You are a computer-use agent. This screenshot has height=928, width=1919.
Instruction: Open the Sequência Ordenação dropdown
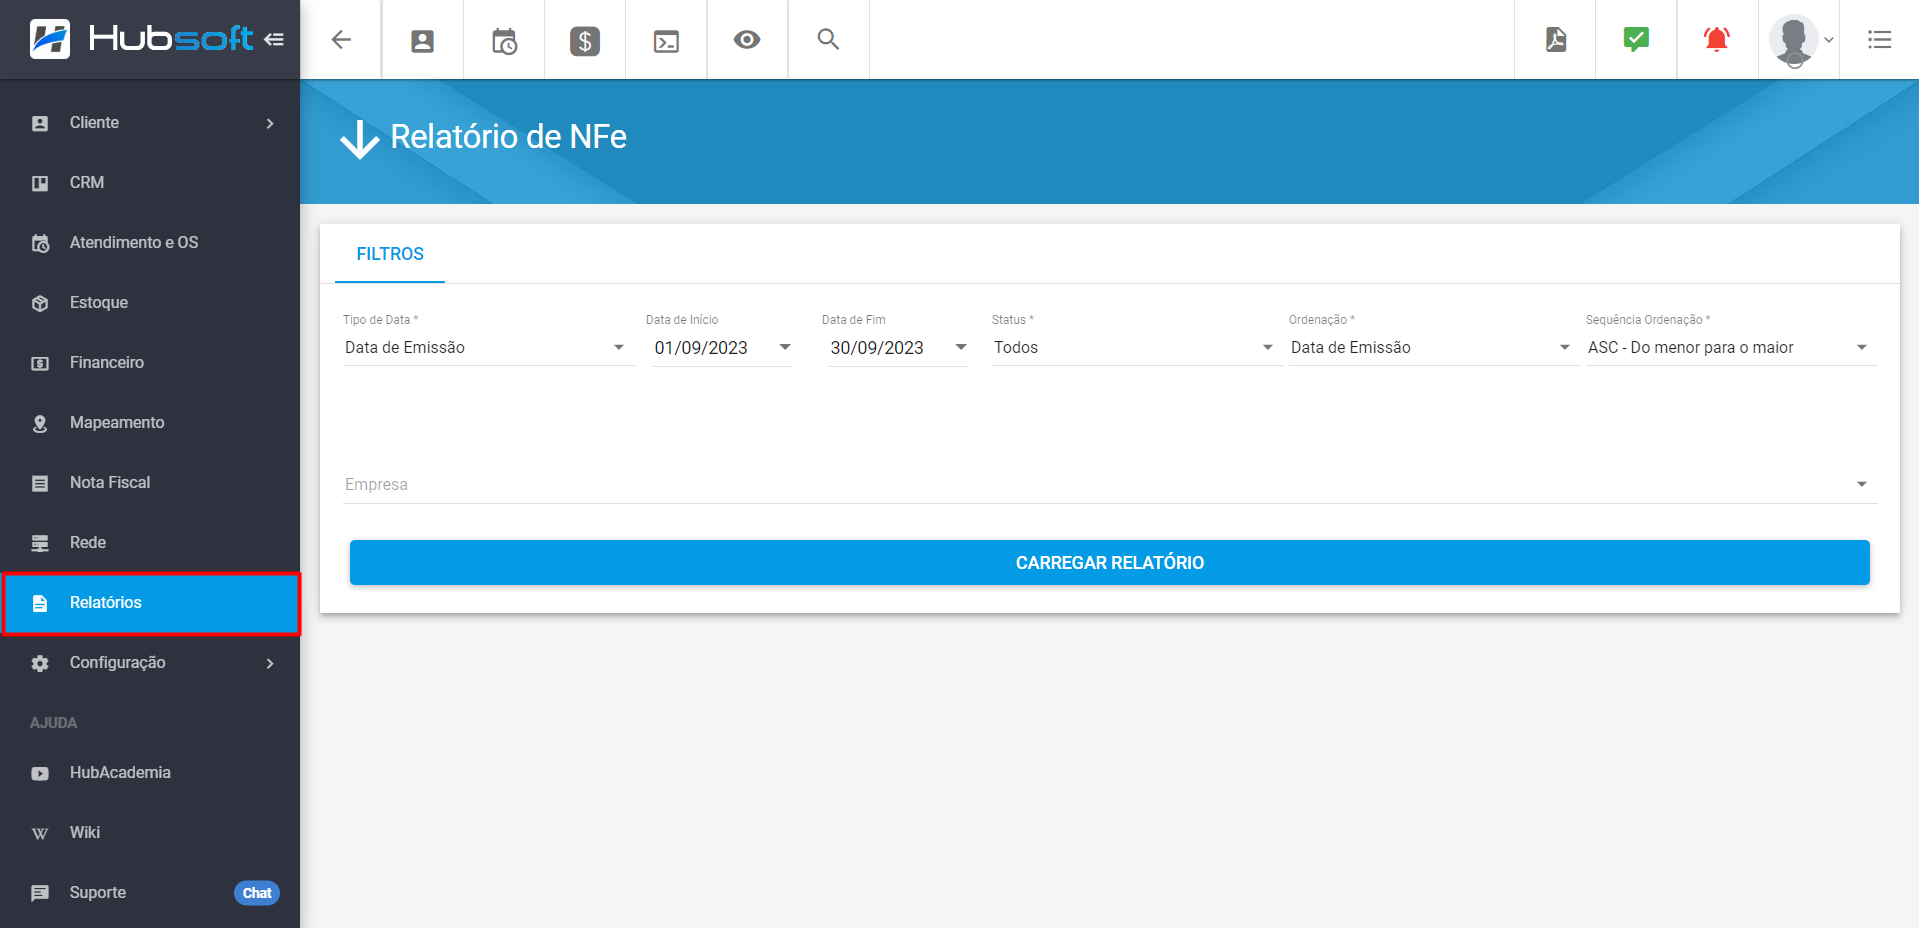tap(1730, 348)
